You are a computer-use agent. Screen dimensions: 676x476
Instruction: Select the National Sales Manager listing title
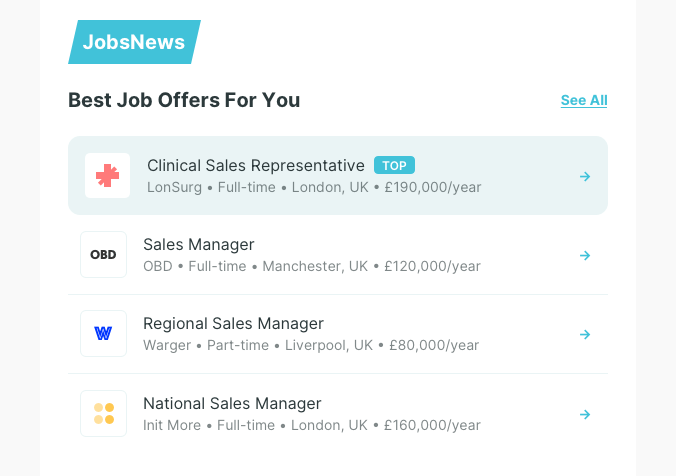[232, 403]
